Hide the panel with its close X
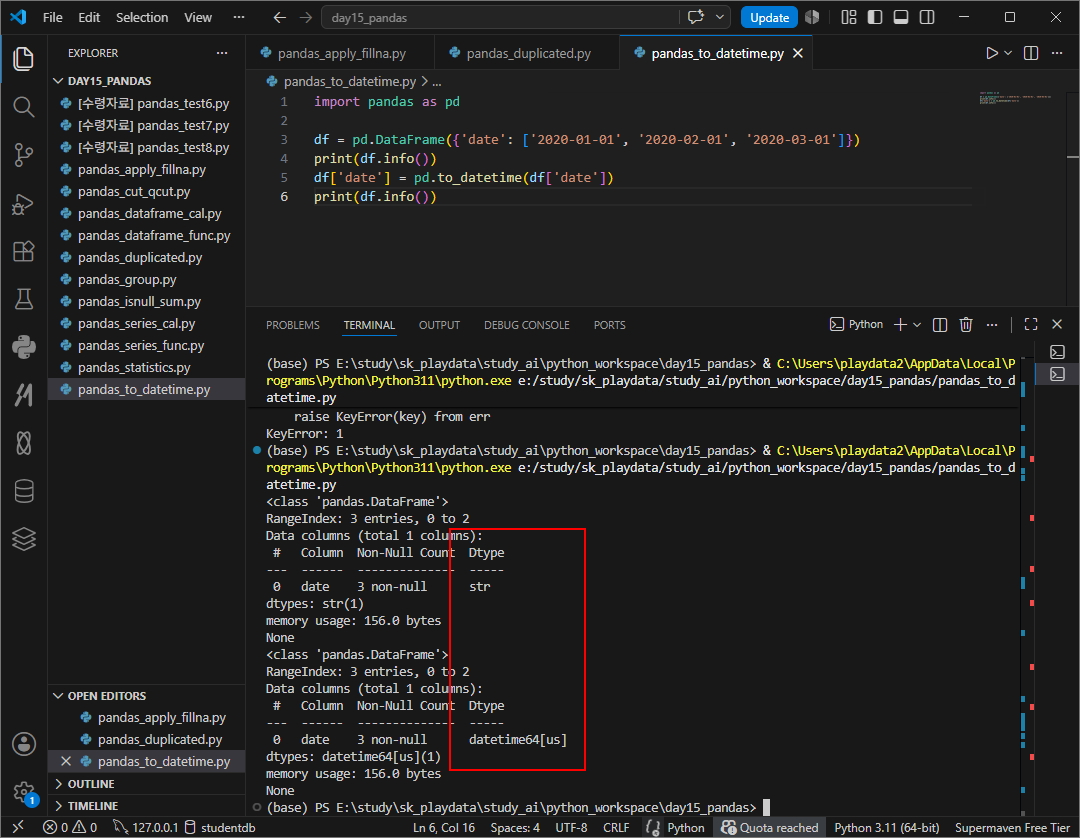Viewport: 1080px width, 838px height. click(1057, 324)
